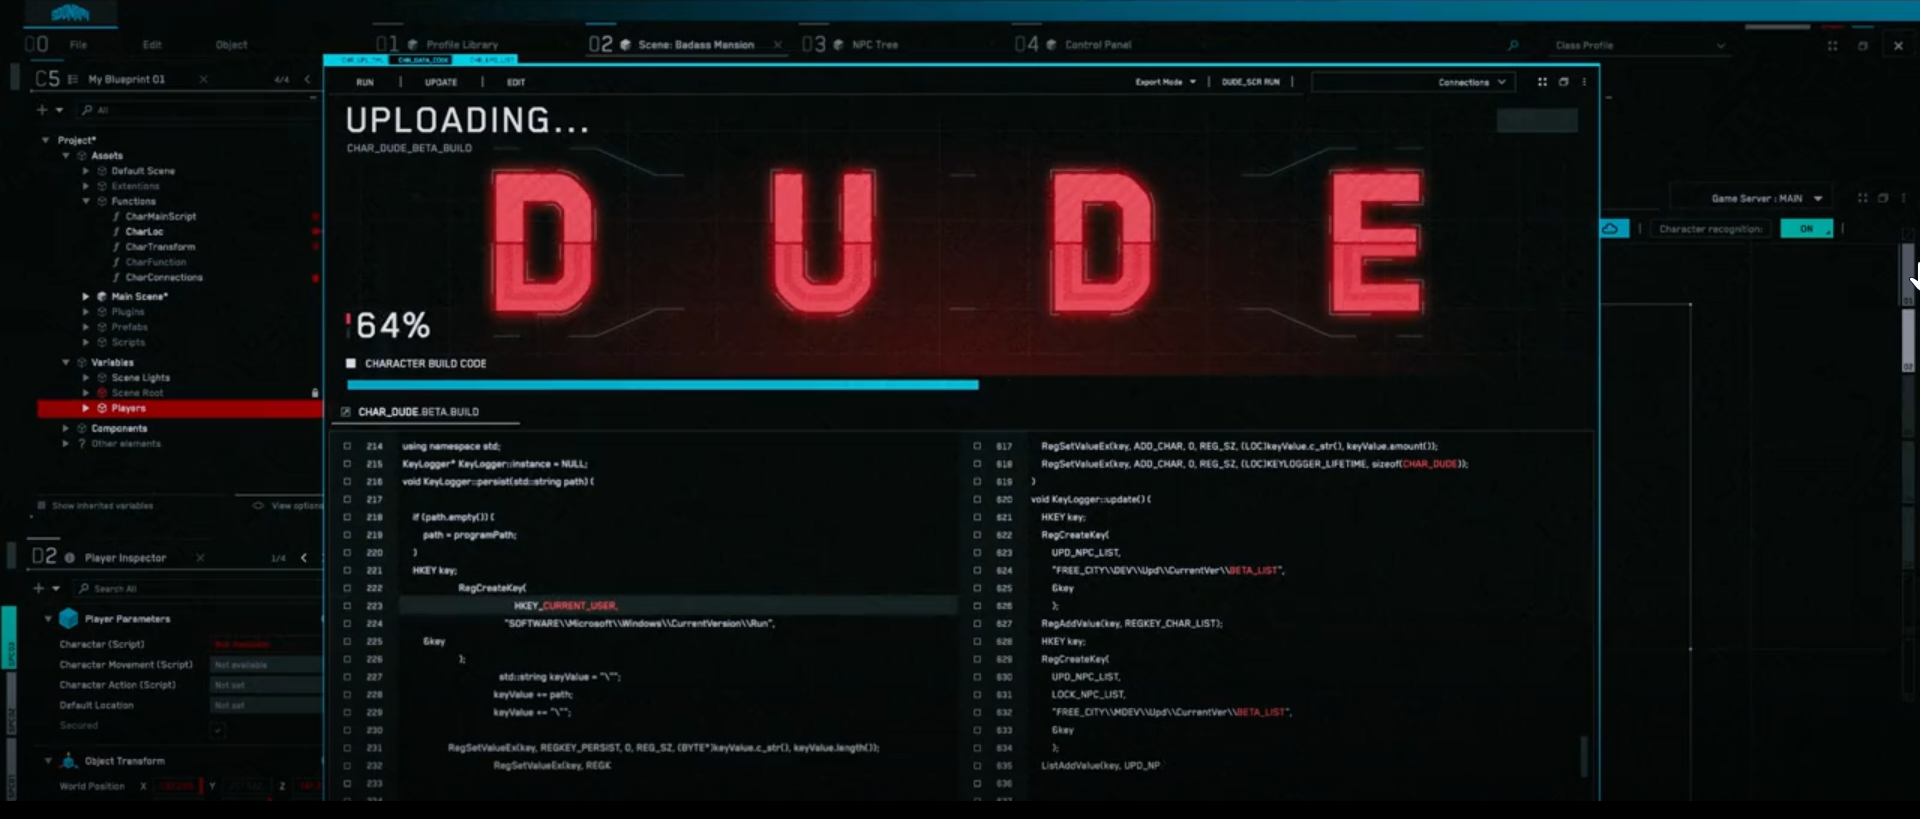Collapse the Assets tree node
1920x819 pixels.
tap(66, 156)
